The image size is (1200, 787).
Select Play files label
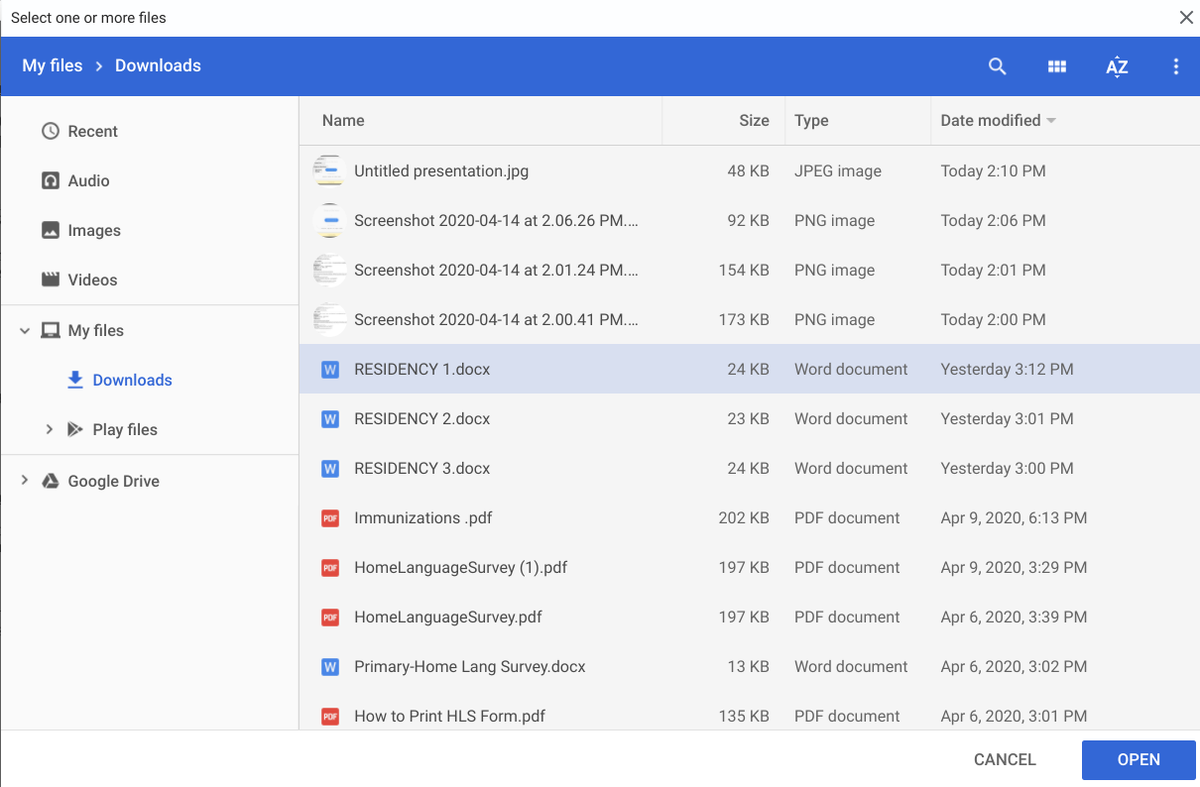[125, 429]
